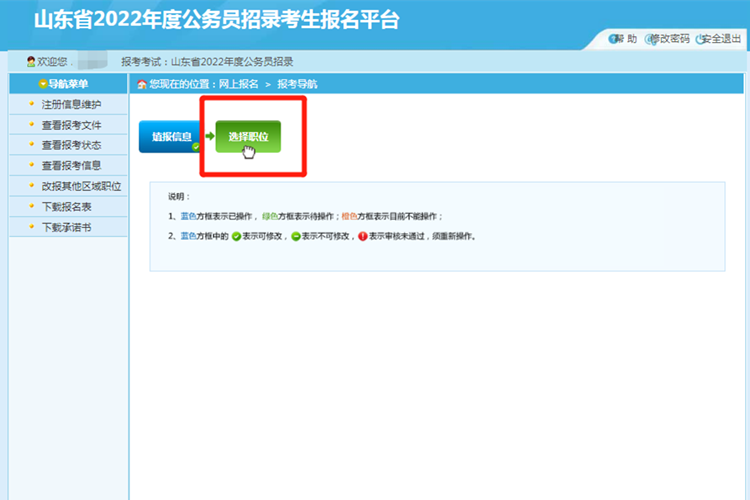
Task: Click the green checkmark on 填报信息
Action: [x=196, y=147]
